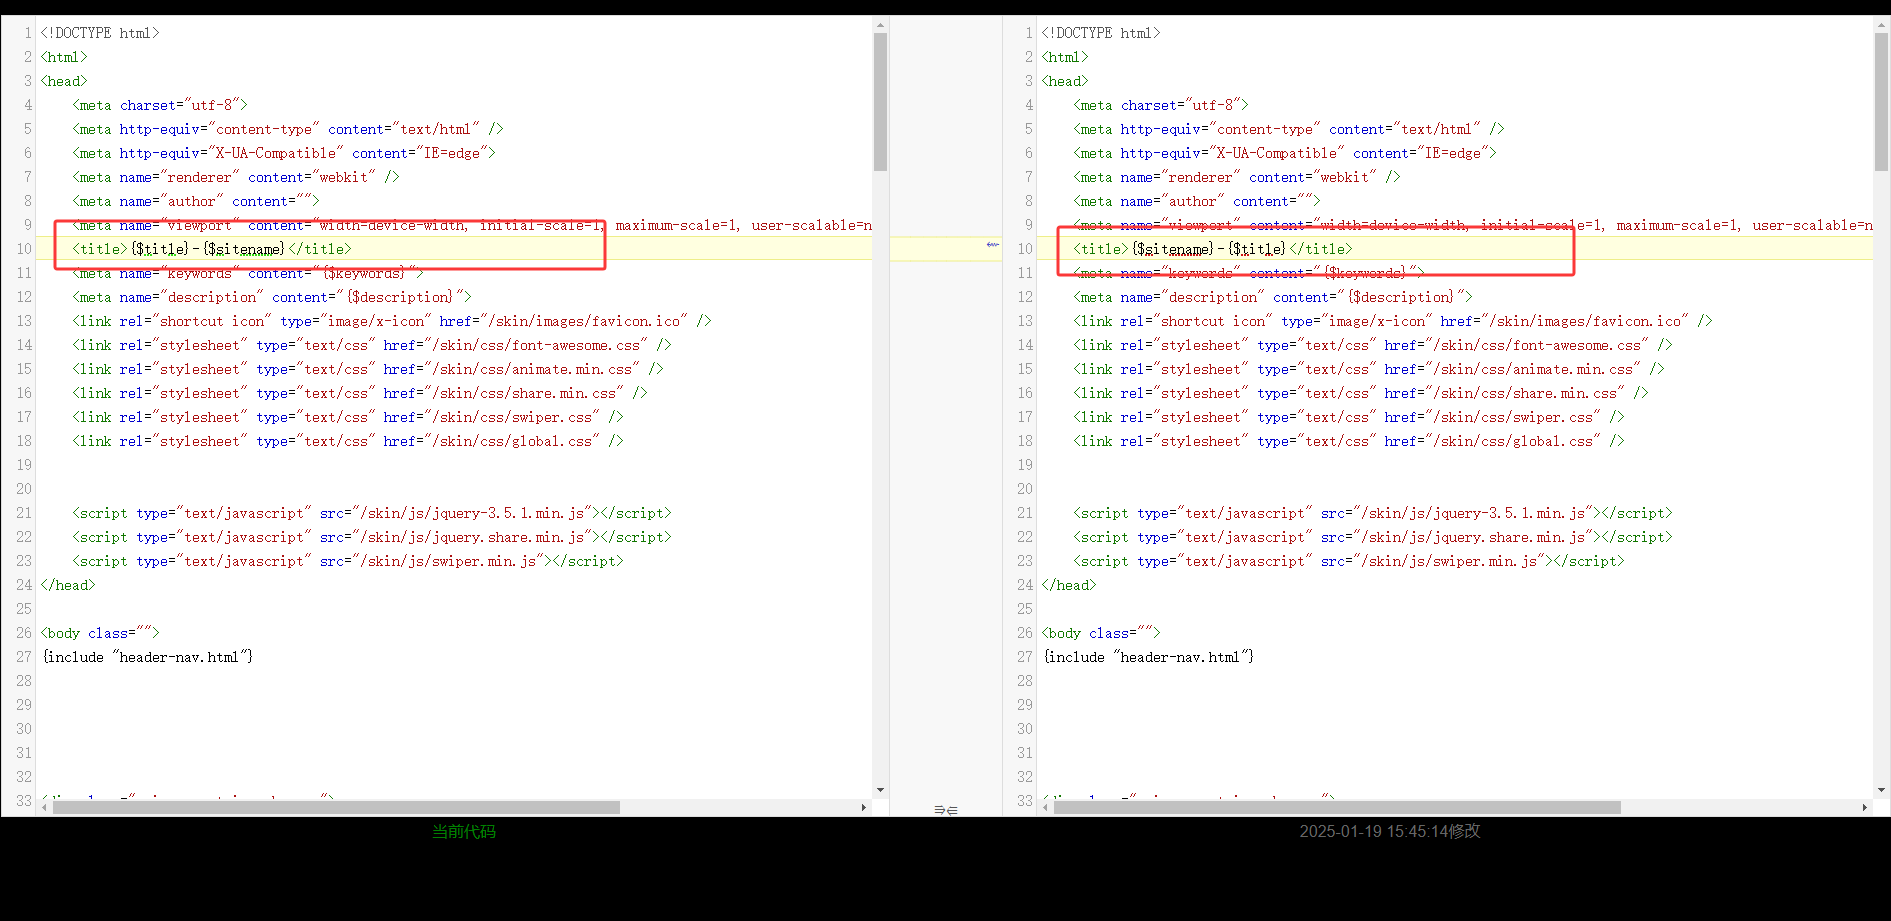This screenshot has height=921, width=1891.
Task: Click the left pane's vertical scrollbar down arrow
Action: (x=880, y=790)
